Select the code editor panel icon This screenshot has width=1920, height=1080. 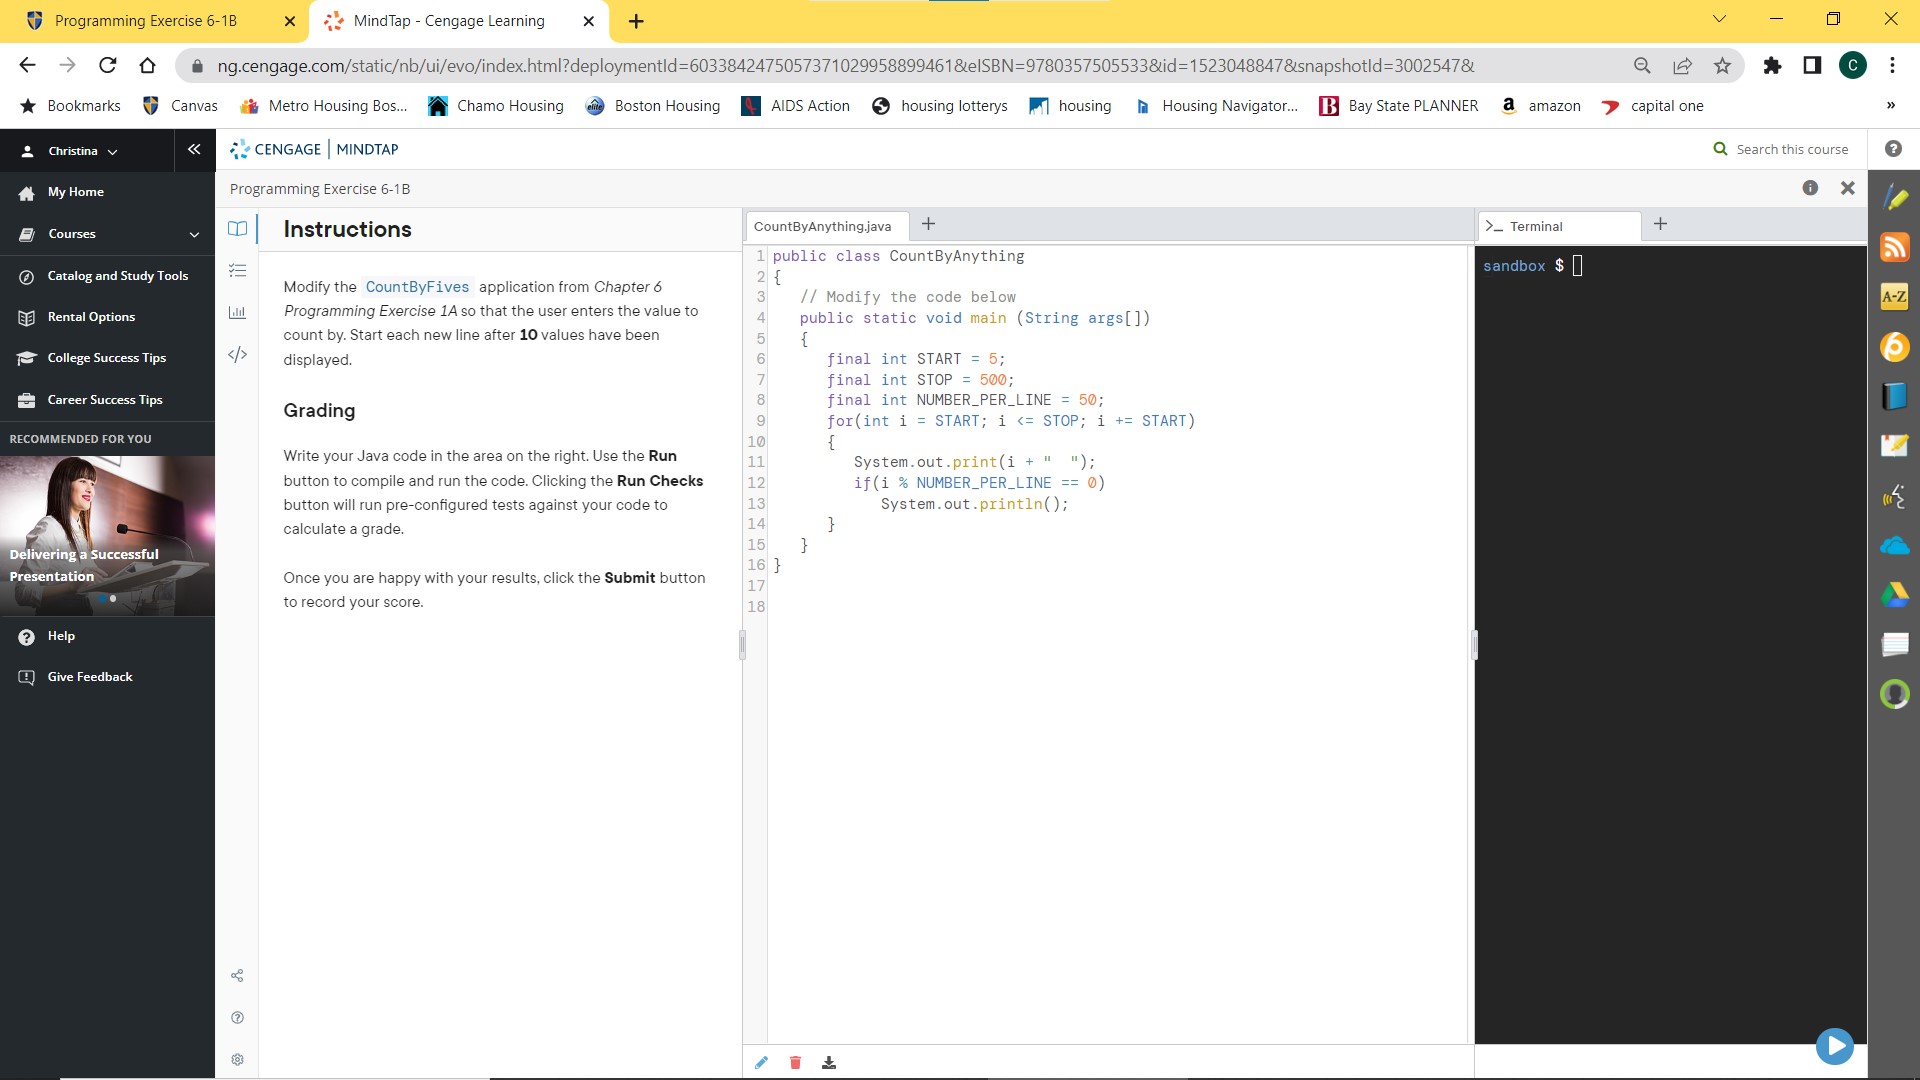pos(238,354)
